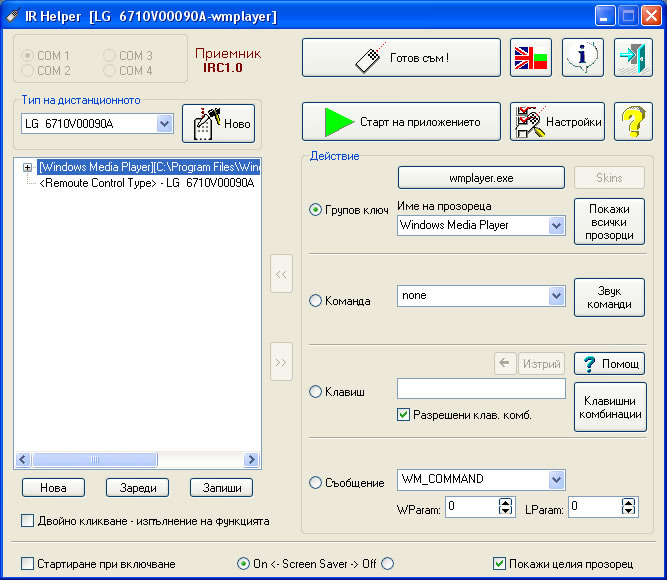Open the 'WM_COMMAND' message dropdown
This screenshot has width=667, height=580.
tap(556, 480)
